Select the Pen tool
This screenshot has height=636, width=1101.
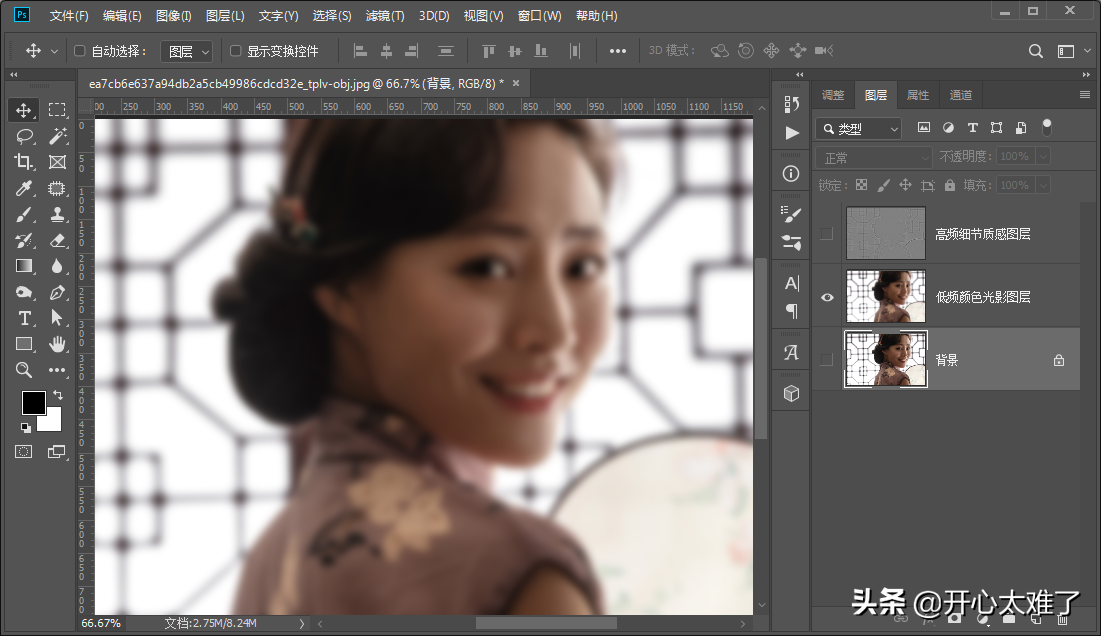point(57,292)
